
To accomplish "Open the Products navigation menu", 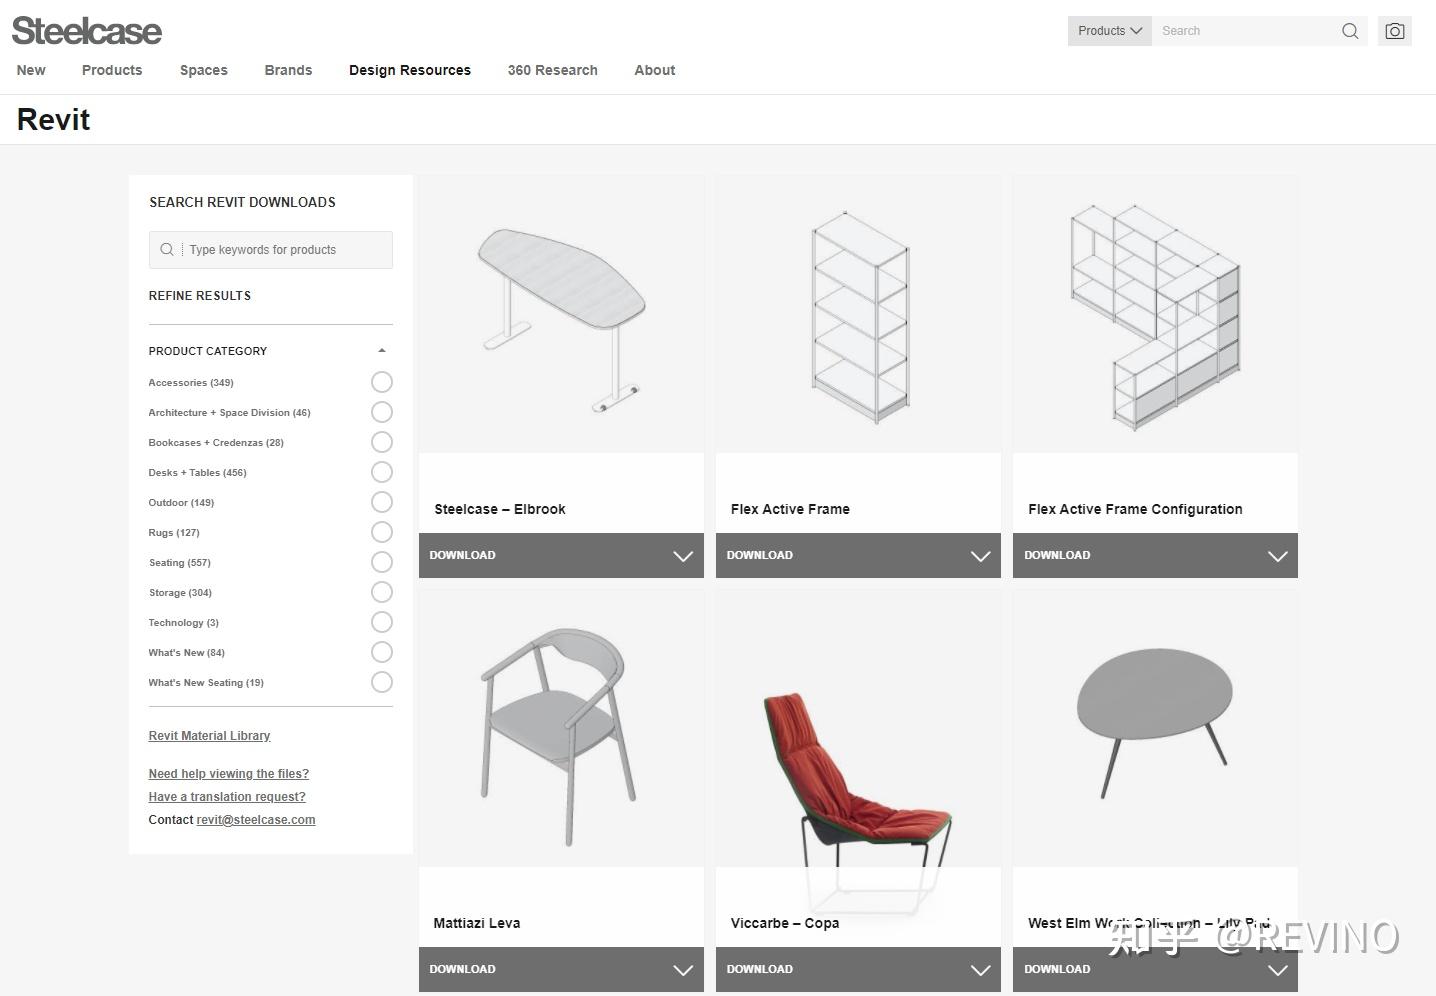I will click(x=112, y=70).
